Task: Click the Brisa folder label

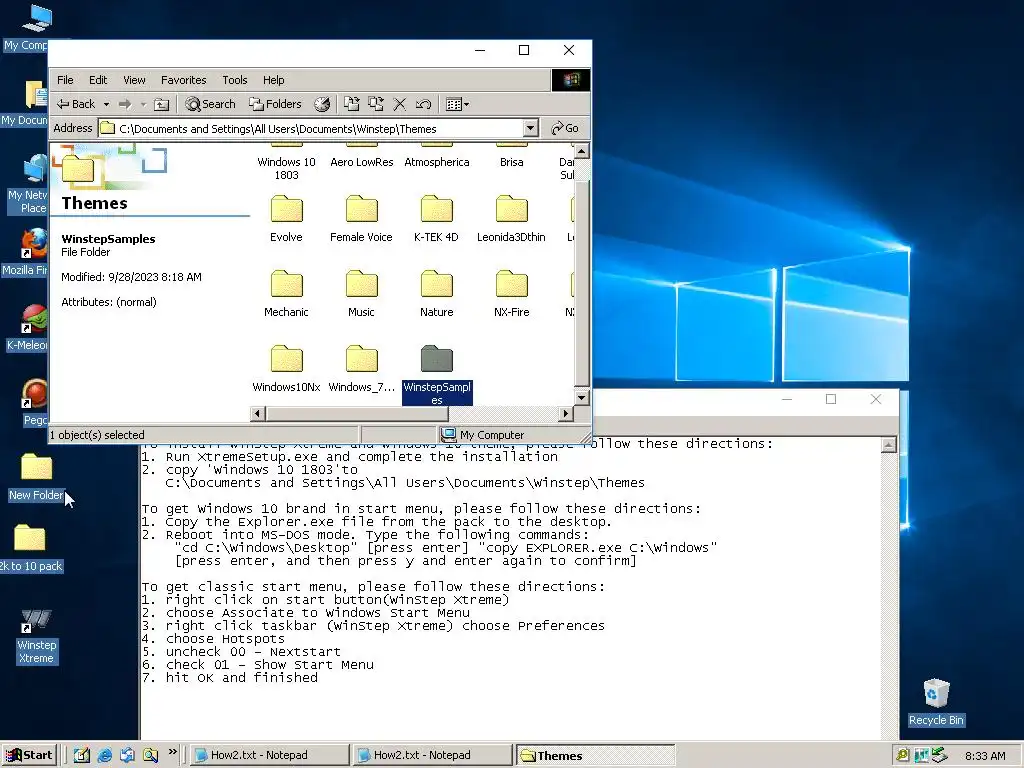Action: [511, 162]
